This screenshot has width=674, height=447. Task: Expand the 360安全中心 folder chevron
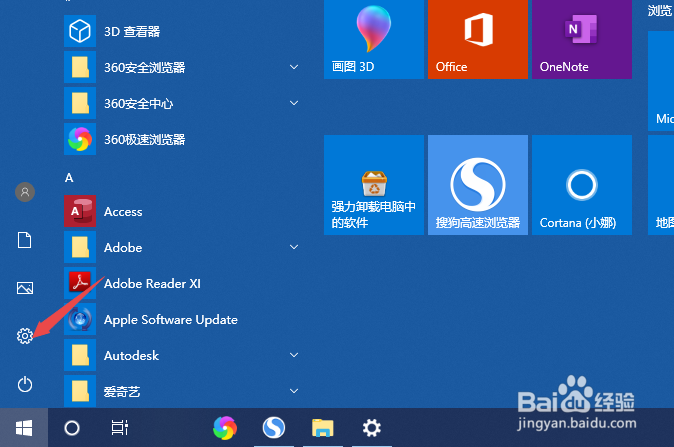[294, 103]
